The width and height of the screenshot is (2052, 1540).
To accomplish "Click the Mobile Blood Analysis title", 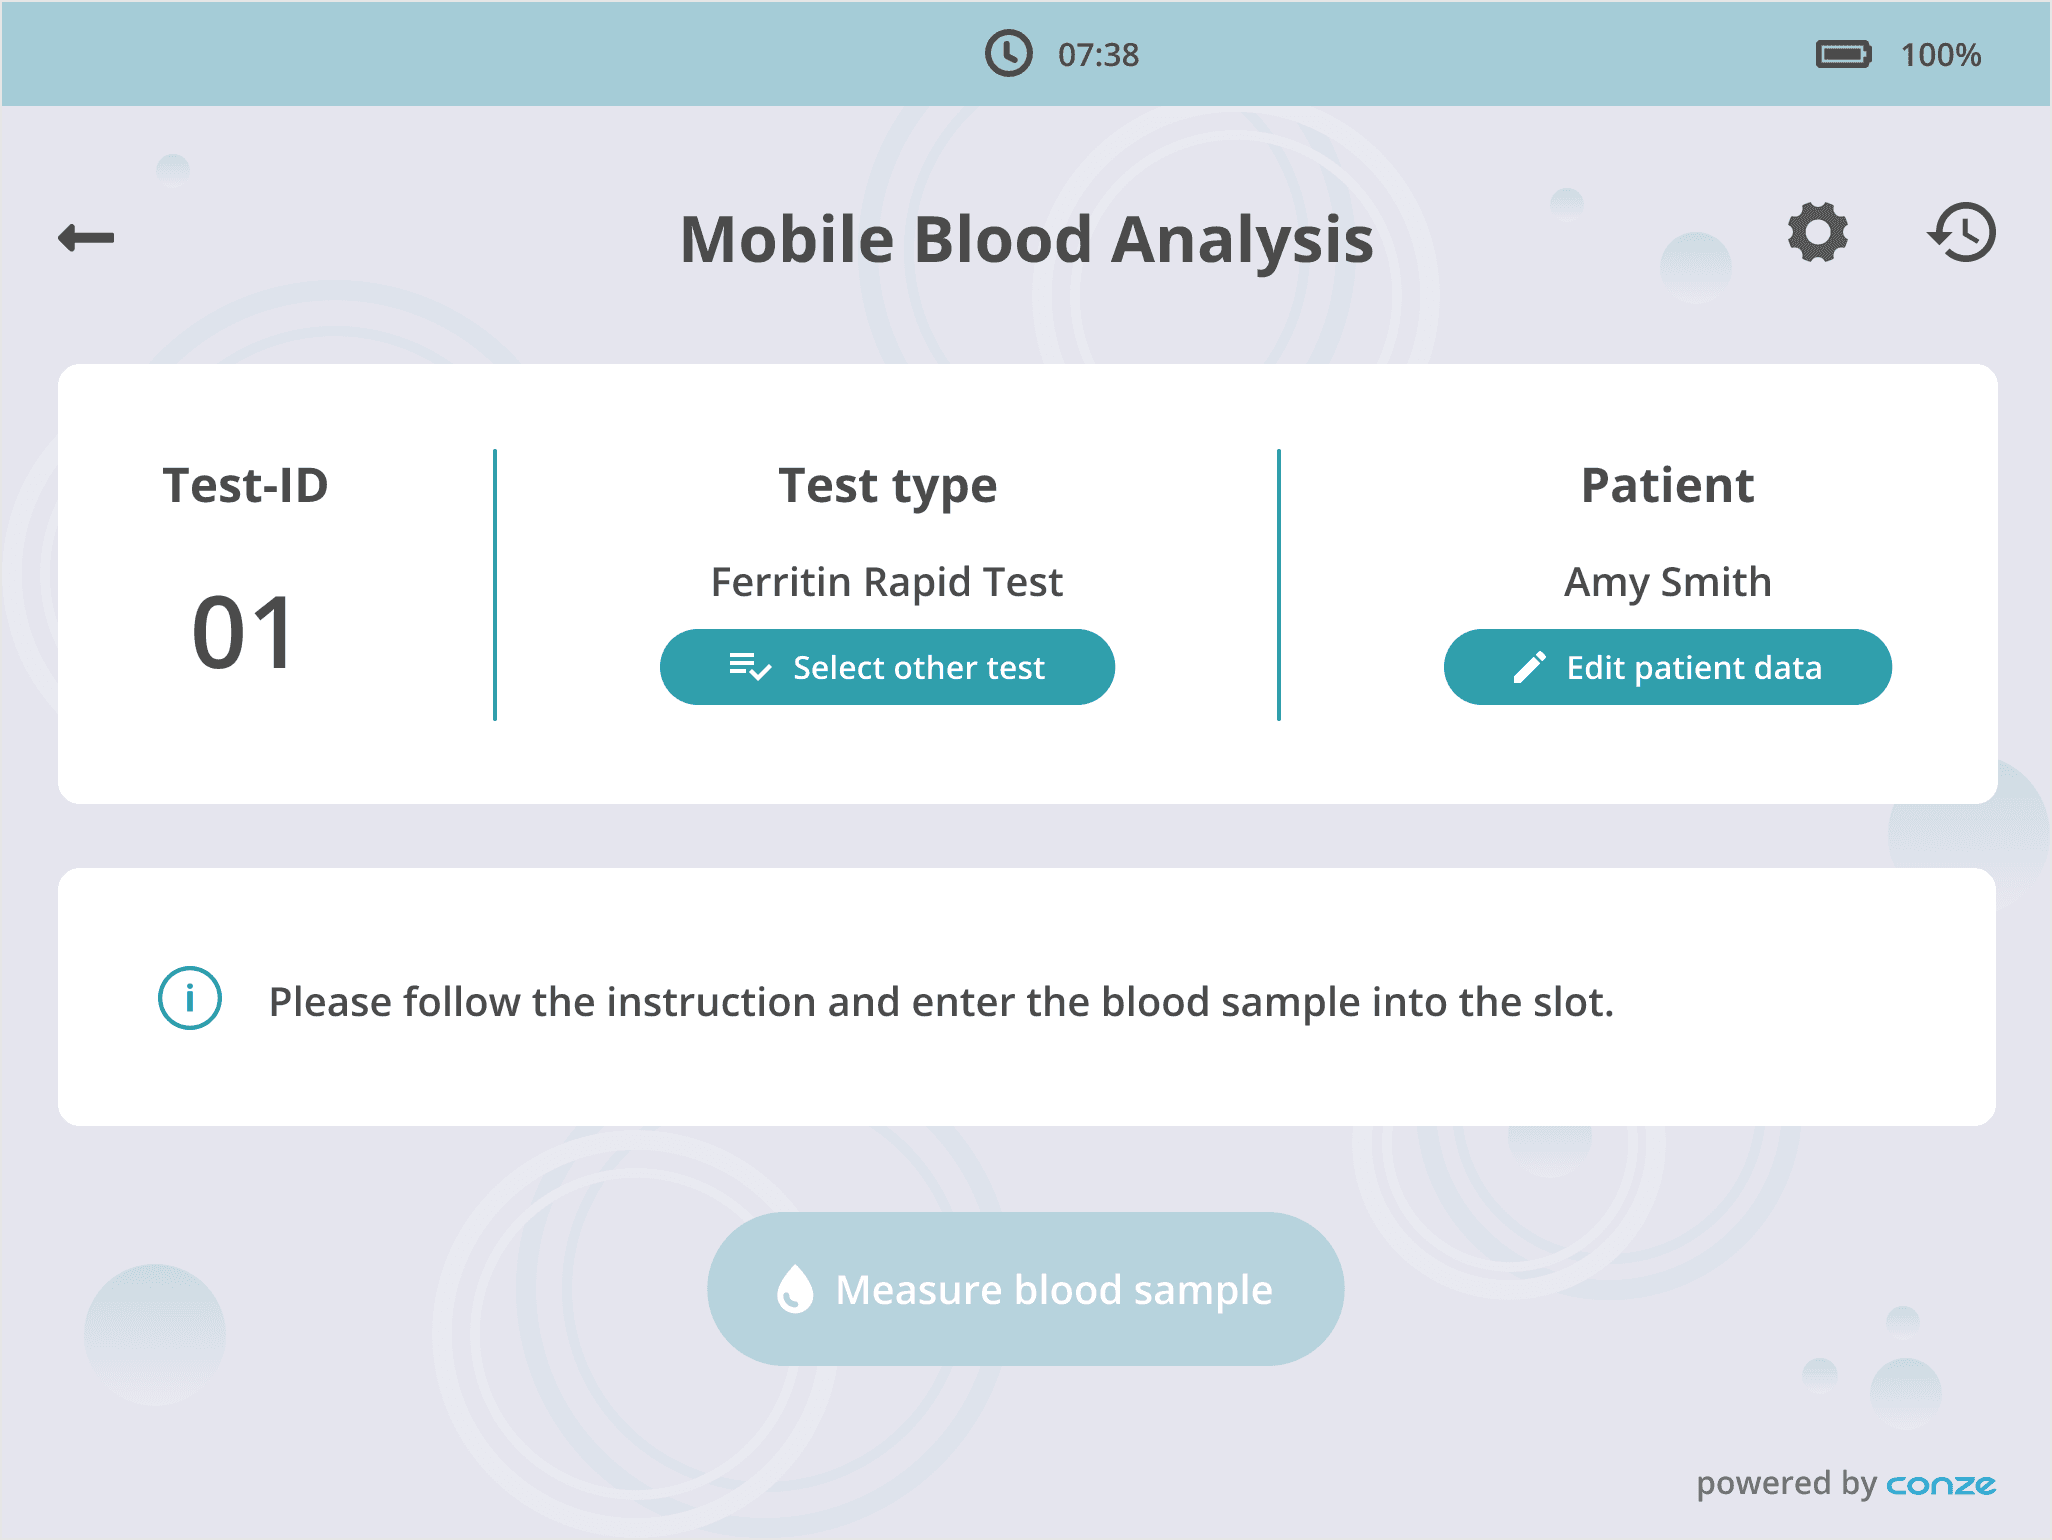I will coord(1026,240).
